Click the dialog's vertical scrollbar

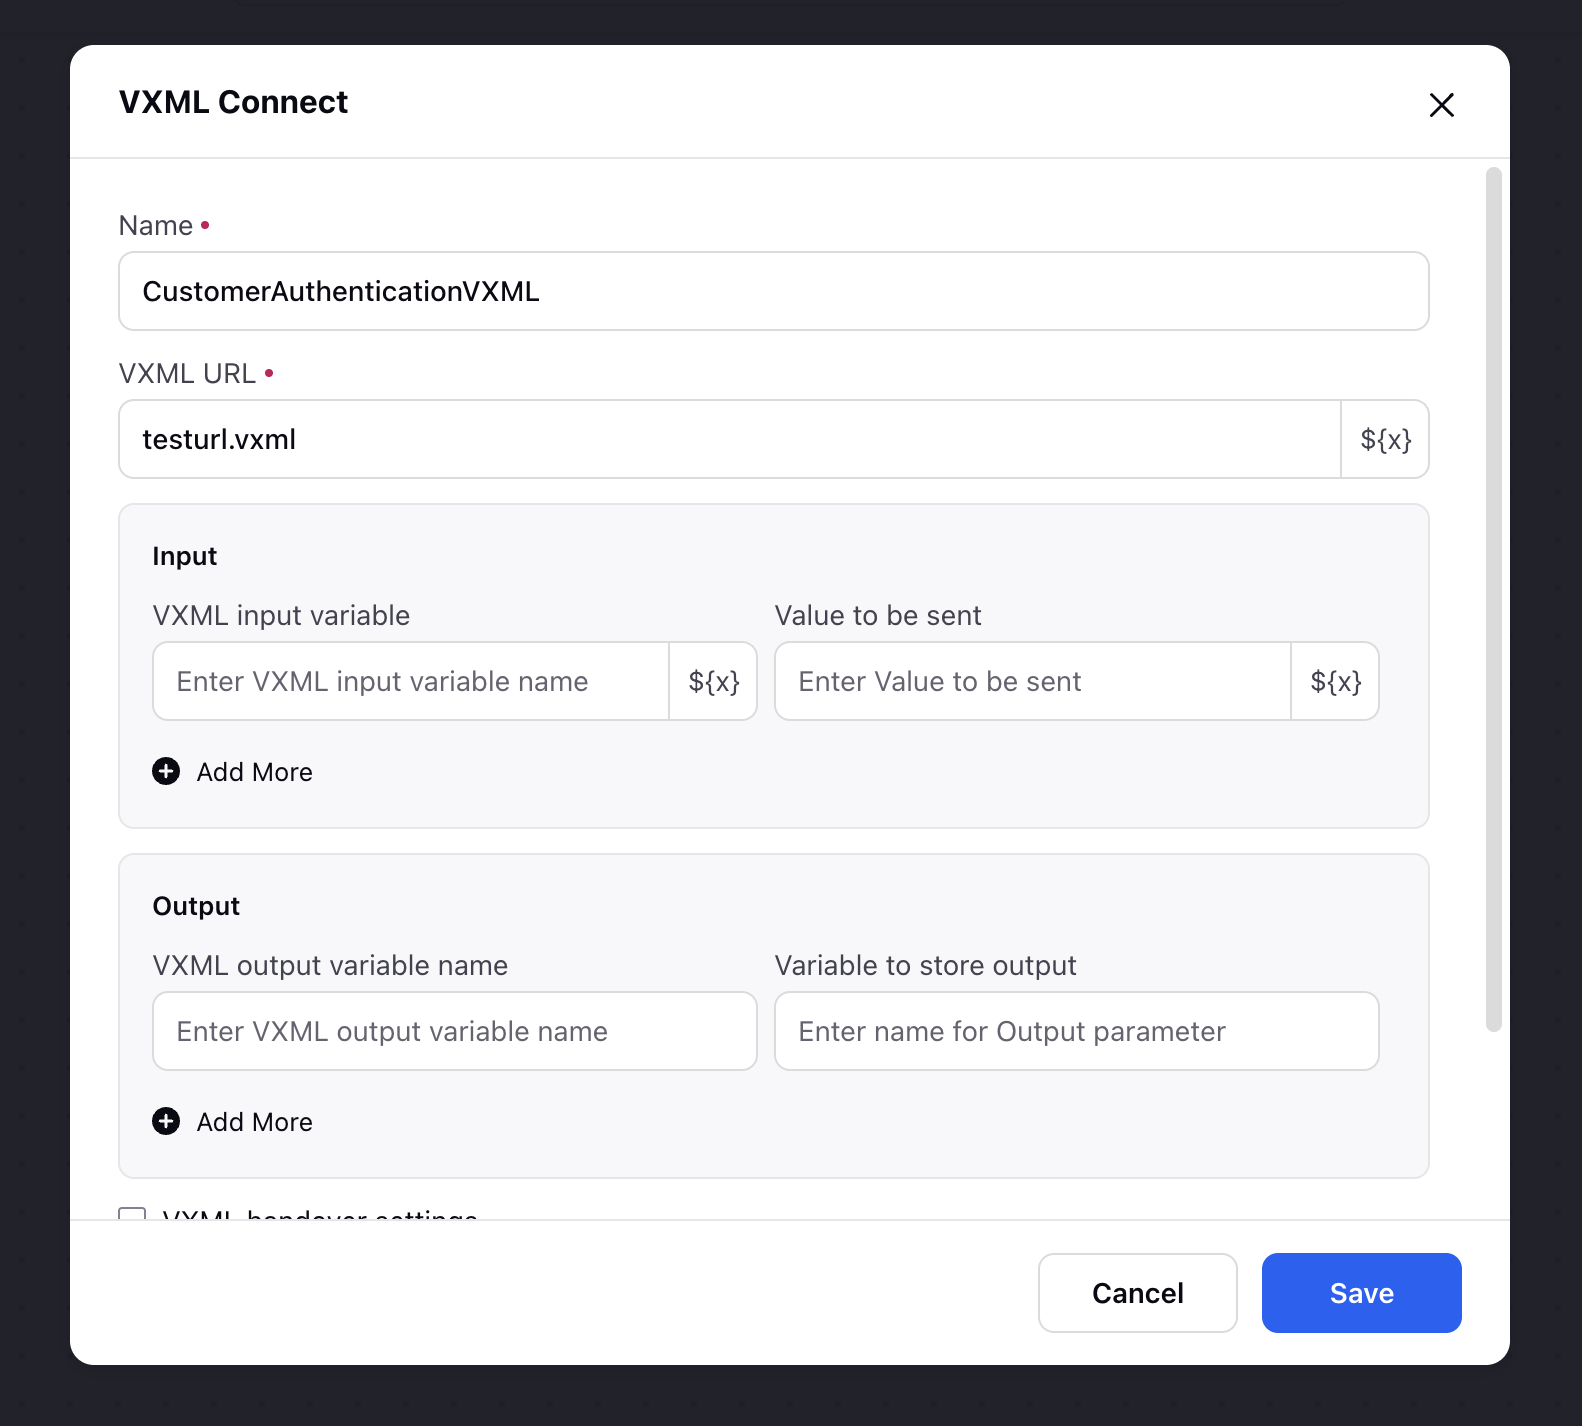[x=1493, y=600]
